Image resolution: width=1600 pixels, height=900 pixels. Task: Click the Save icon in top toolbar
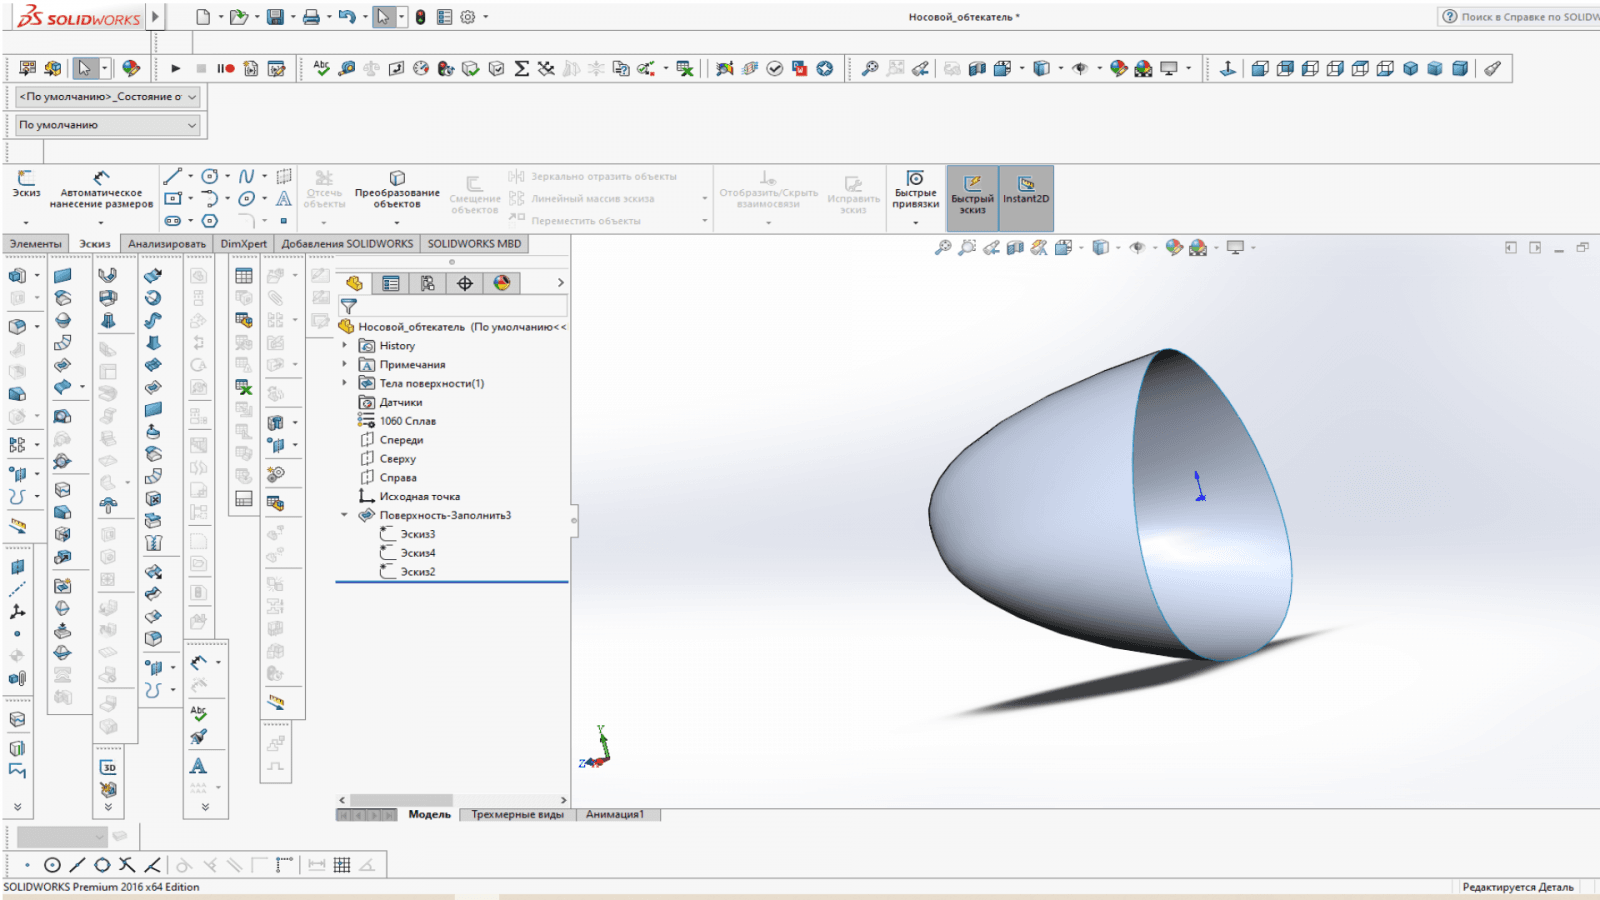click(x=275, y=17)
